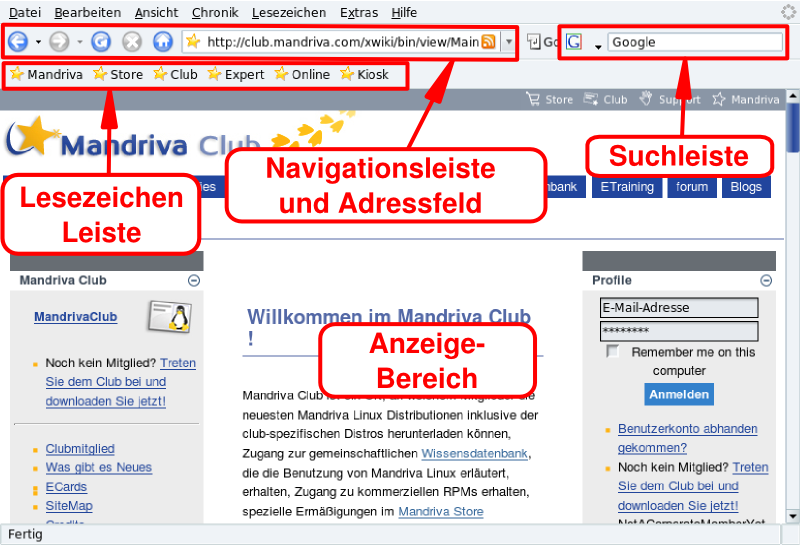800x545 pixels.
Task: Open Benutzerkonto abhanden gekommen link
Action: (x=687, y=438)
